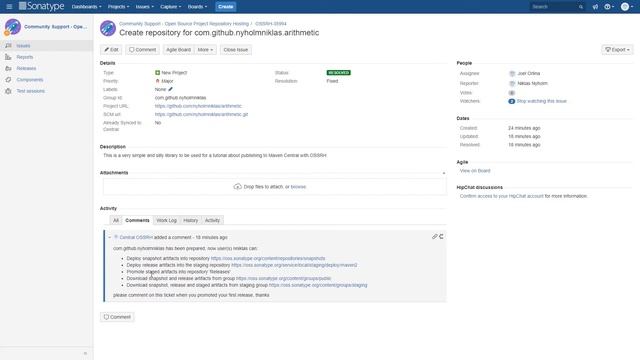This screenshot has height=360, width=640.
Task: Click the watchers count badge
Action: [x=511, y=101]
